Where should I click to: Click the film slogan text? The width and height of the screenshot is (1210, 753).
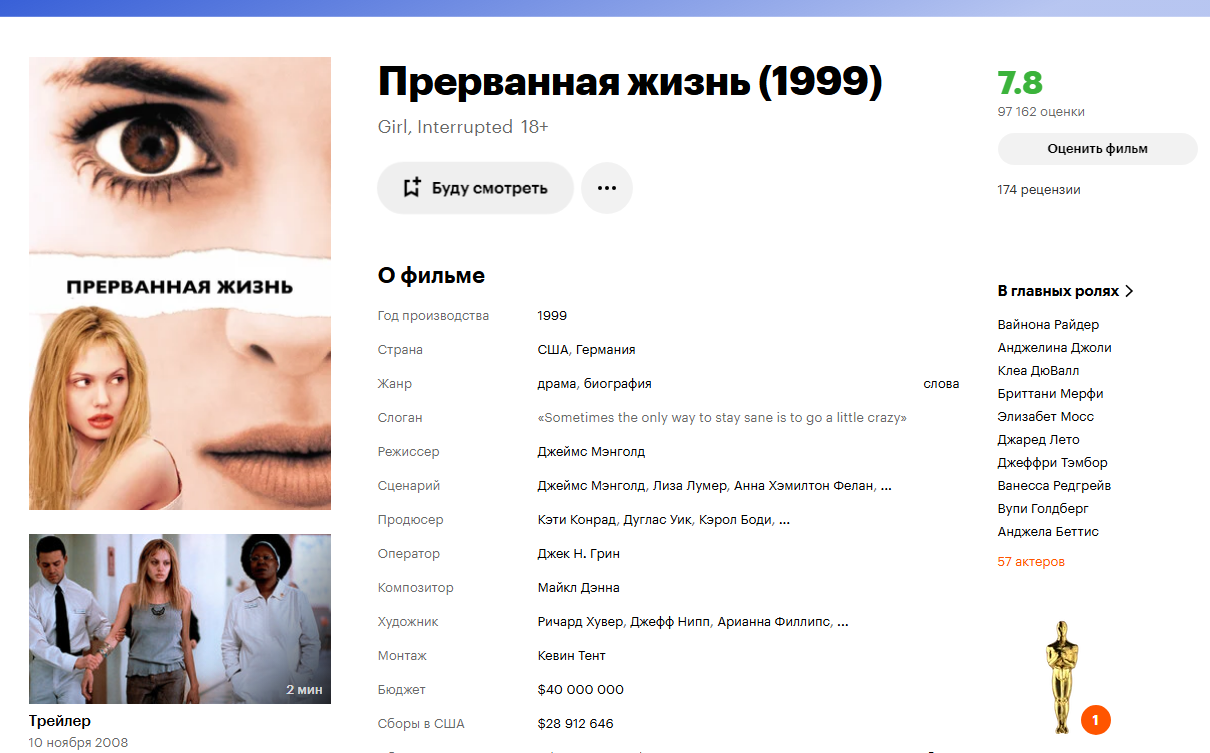click(722, 418)
